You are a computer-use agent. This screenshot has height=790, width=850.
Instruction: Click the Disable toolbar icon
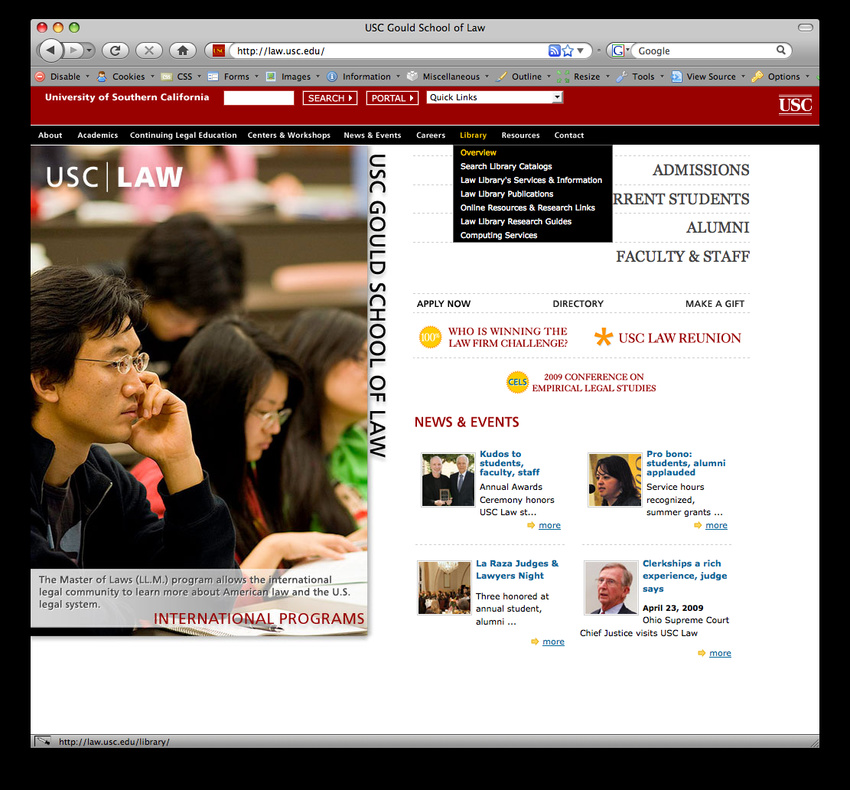coord(40,76)
